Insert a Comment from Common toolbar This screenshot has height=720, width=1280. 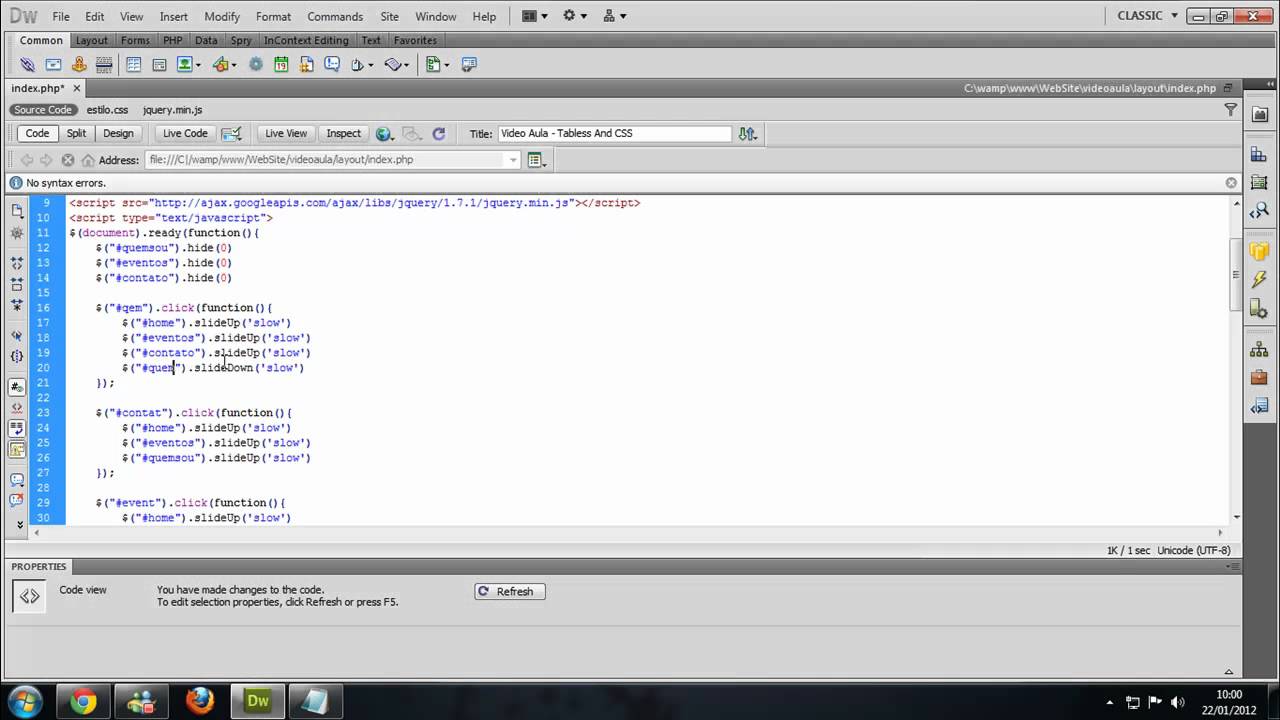coord(331,64)
